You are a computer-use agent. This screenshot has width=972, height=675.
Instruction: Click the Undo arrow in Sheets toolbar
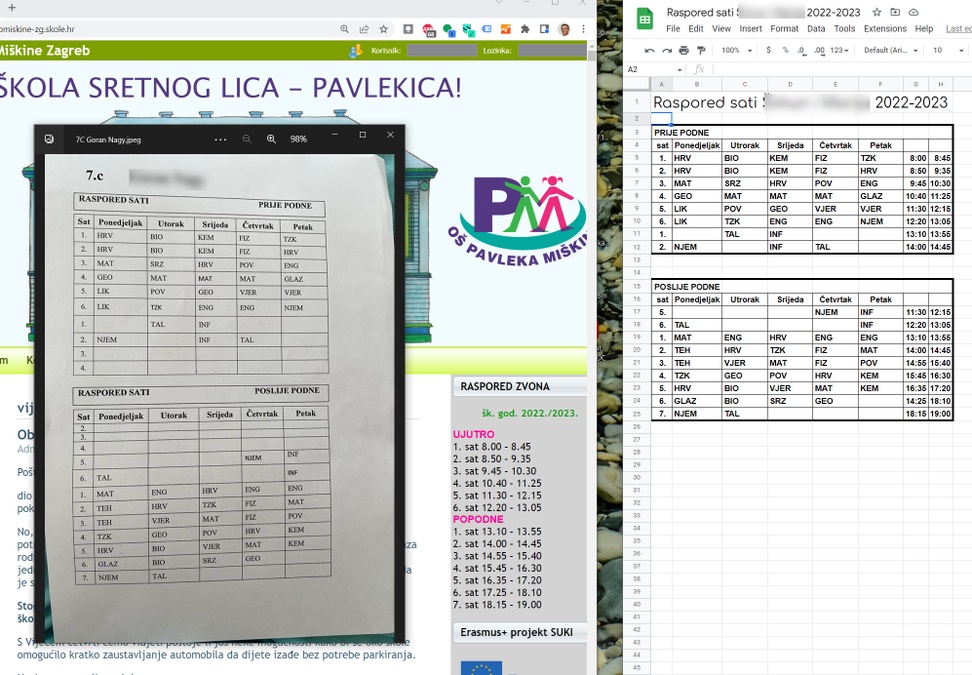(650, 50)
